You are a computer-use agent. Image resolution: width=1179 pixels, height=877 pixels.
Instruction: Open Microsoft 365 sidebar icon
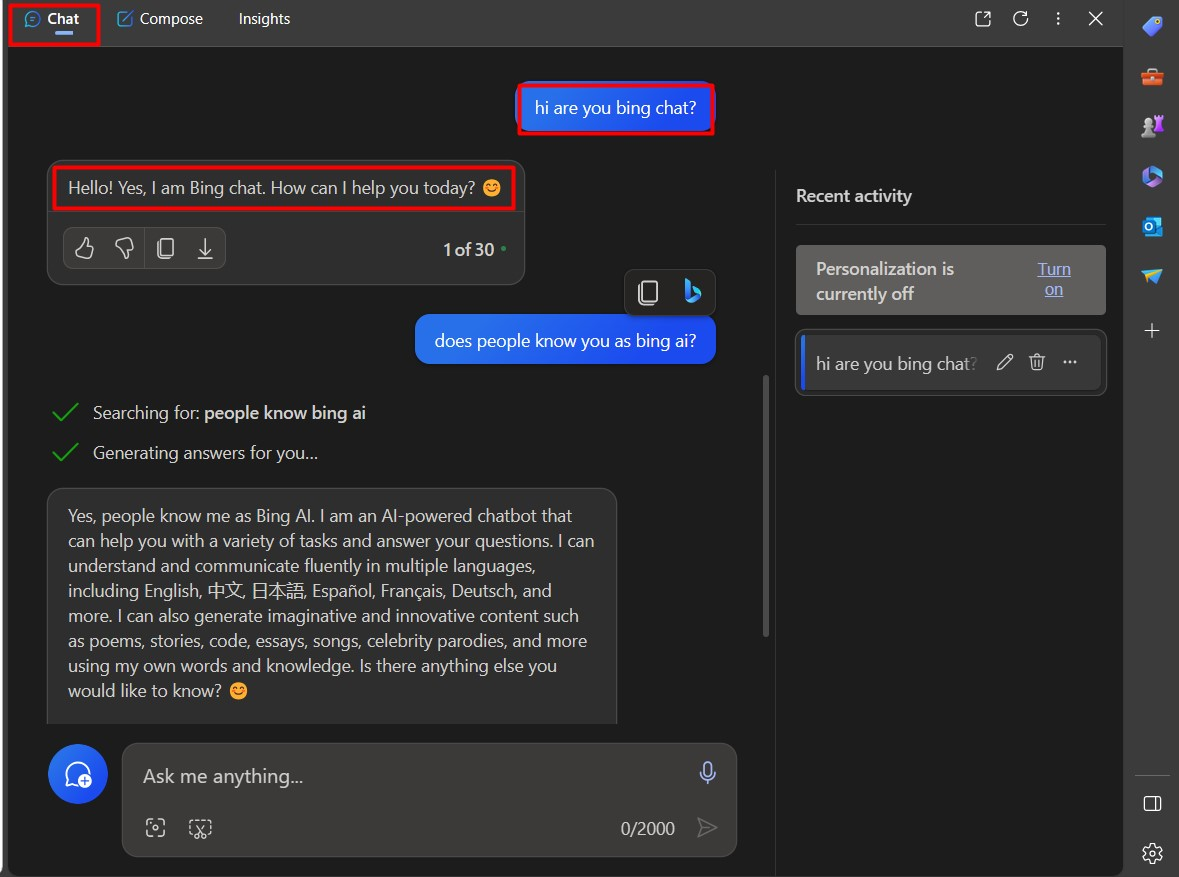coord(1152,177)
